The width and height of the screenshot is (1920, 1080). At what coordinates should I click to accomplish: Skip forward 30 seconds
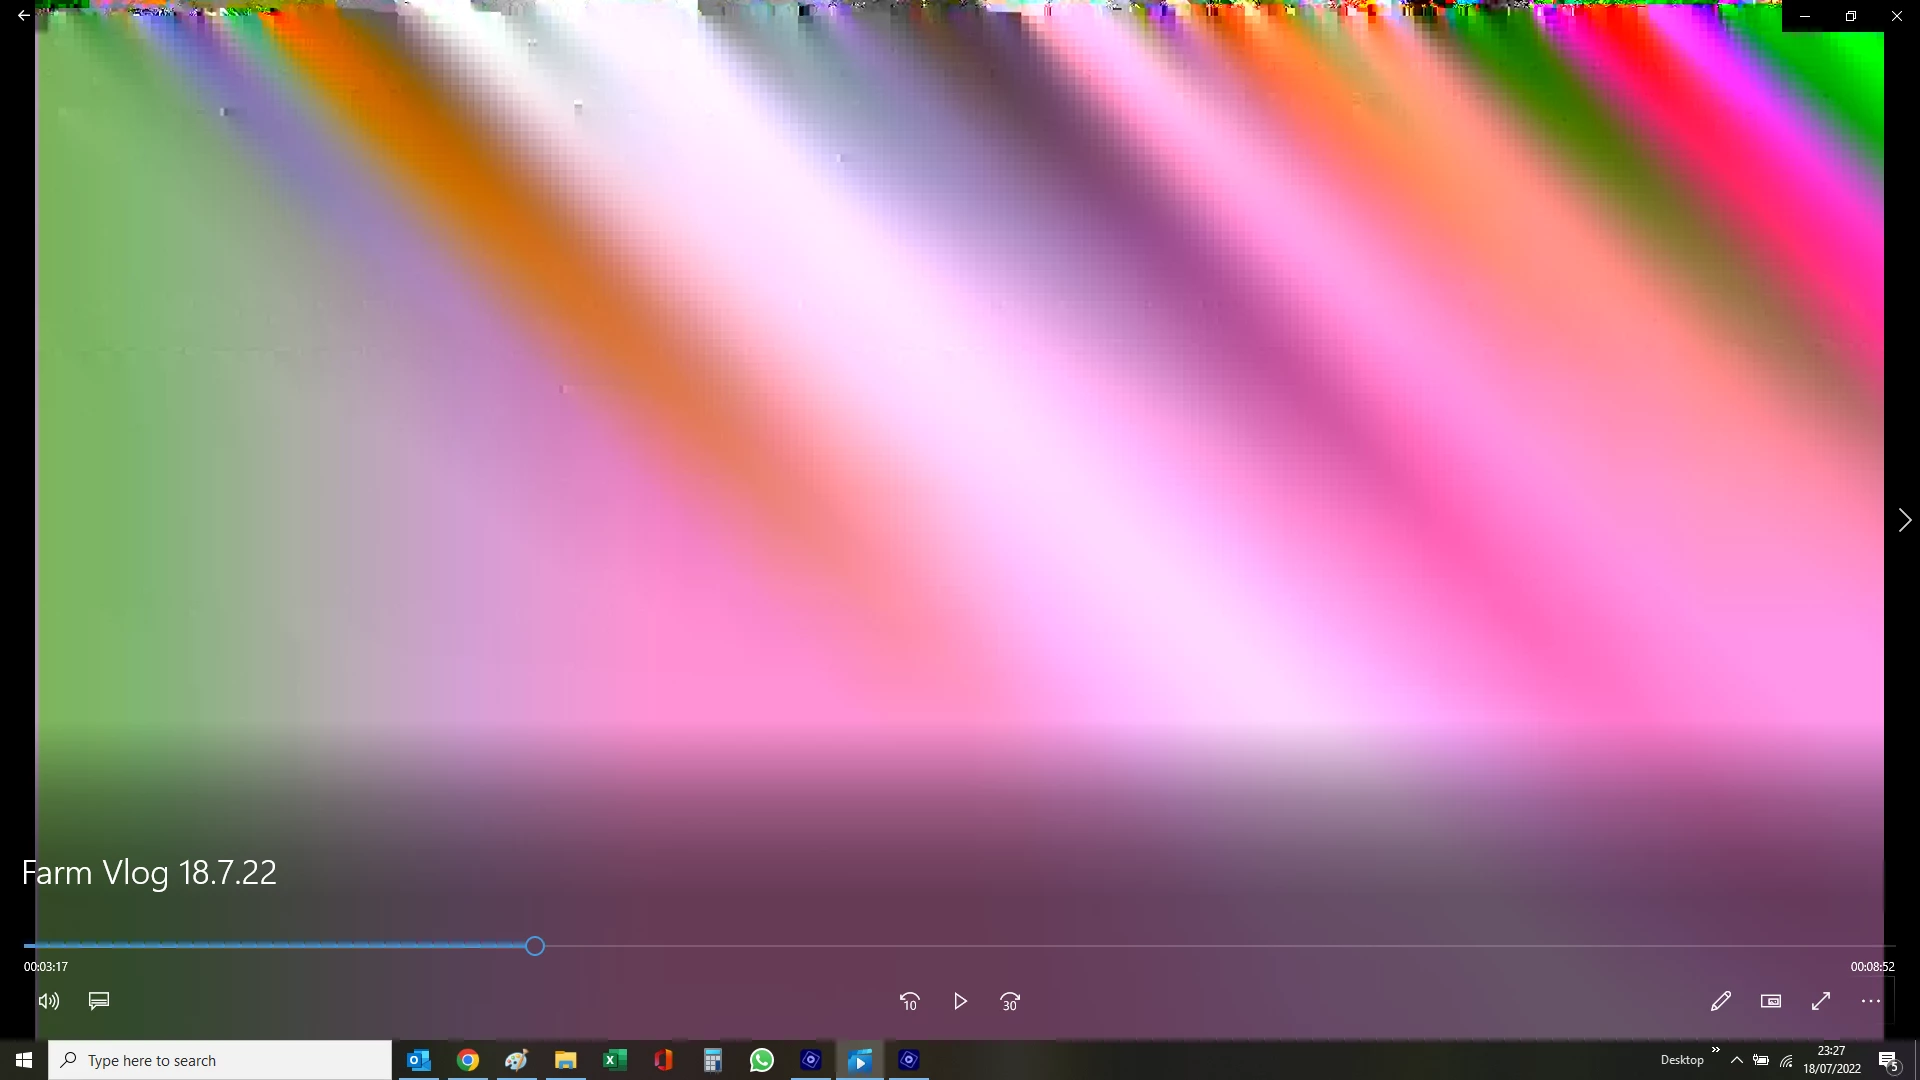[1010, 1001]
